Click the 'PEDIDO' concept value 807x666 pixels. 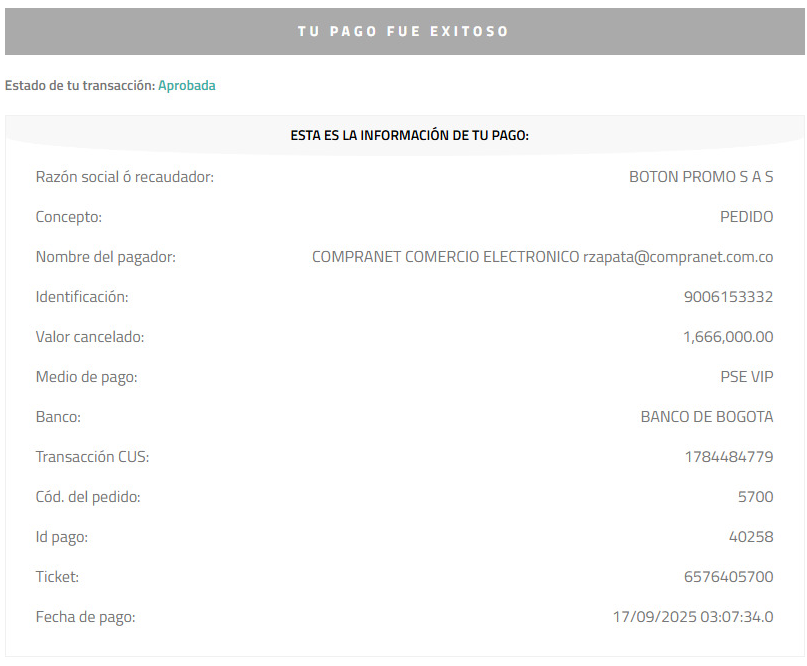pyautogui.click(x=746, y=217)
